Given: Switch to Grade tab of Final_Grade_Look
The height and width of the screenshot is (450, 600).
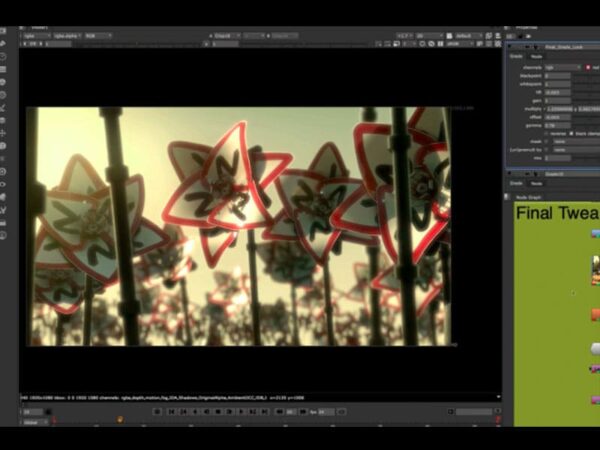Looking at the screenshot, I should (516, 56).
